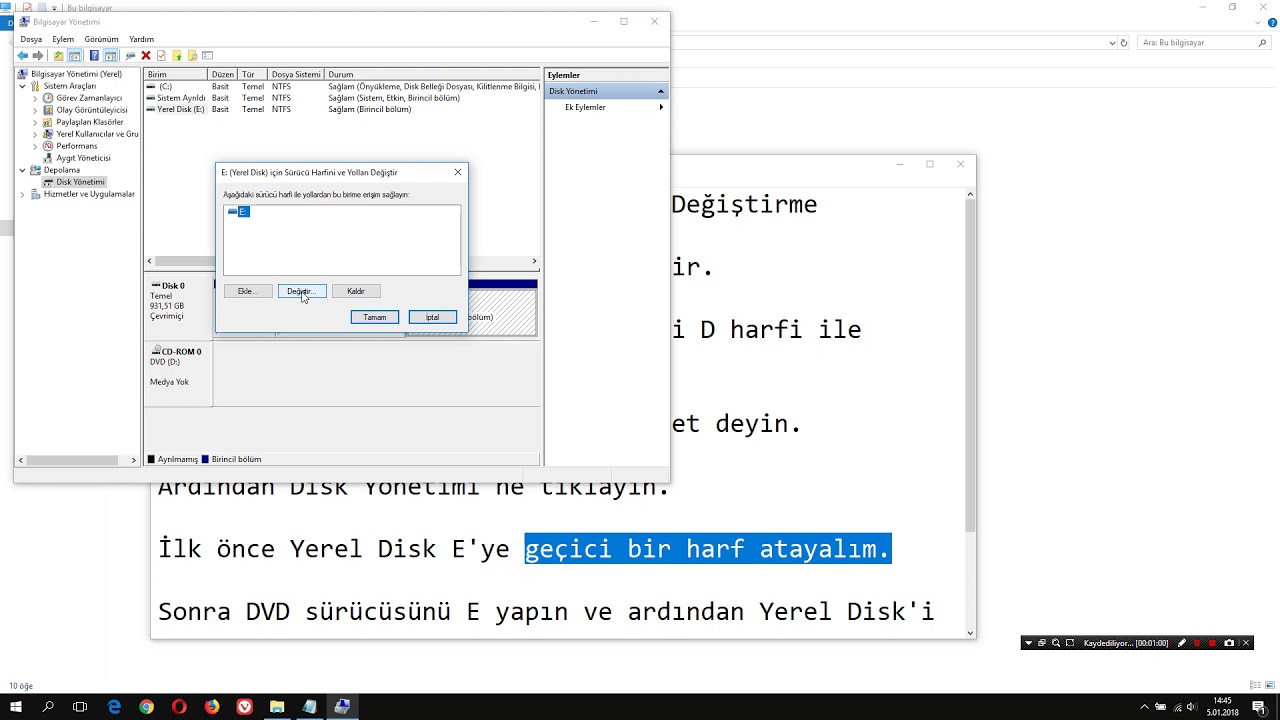Click the camera snapshot icon on recorder bar
The image size is (1280, 720).
[x=1229, y=643]
